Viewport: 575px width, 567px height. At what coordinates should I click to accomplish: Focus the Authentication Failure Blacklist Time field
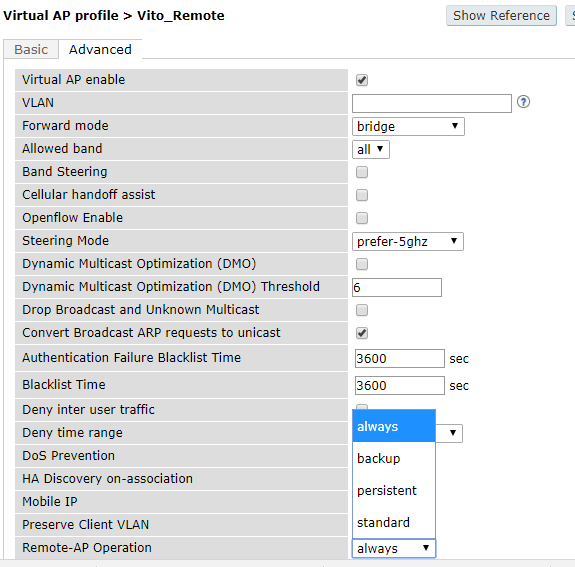(x=400, y=358)
